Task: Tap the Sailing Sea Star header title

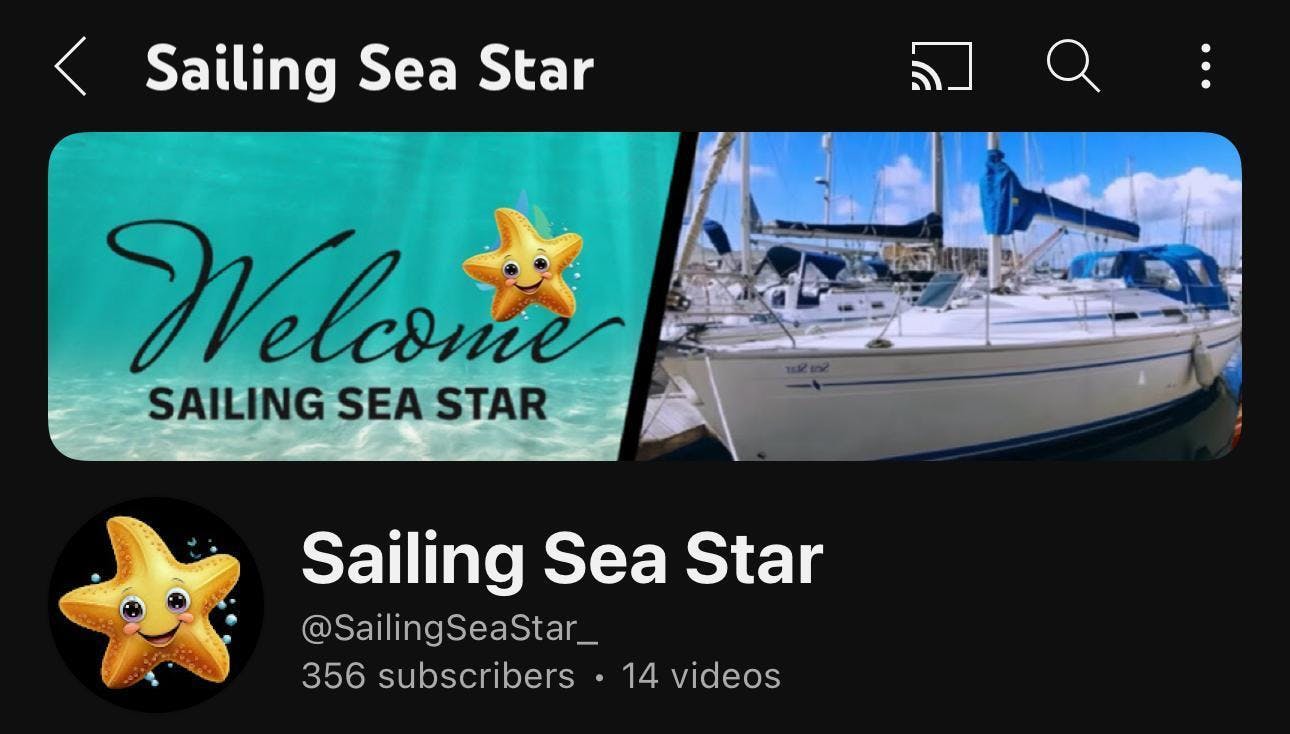Action: point(369,69)
